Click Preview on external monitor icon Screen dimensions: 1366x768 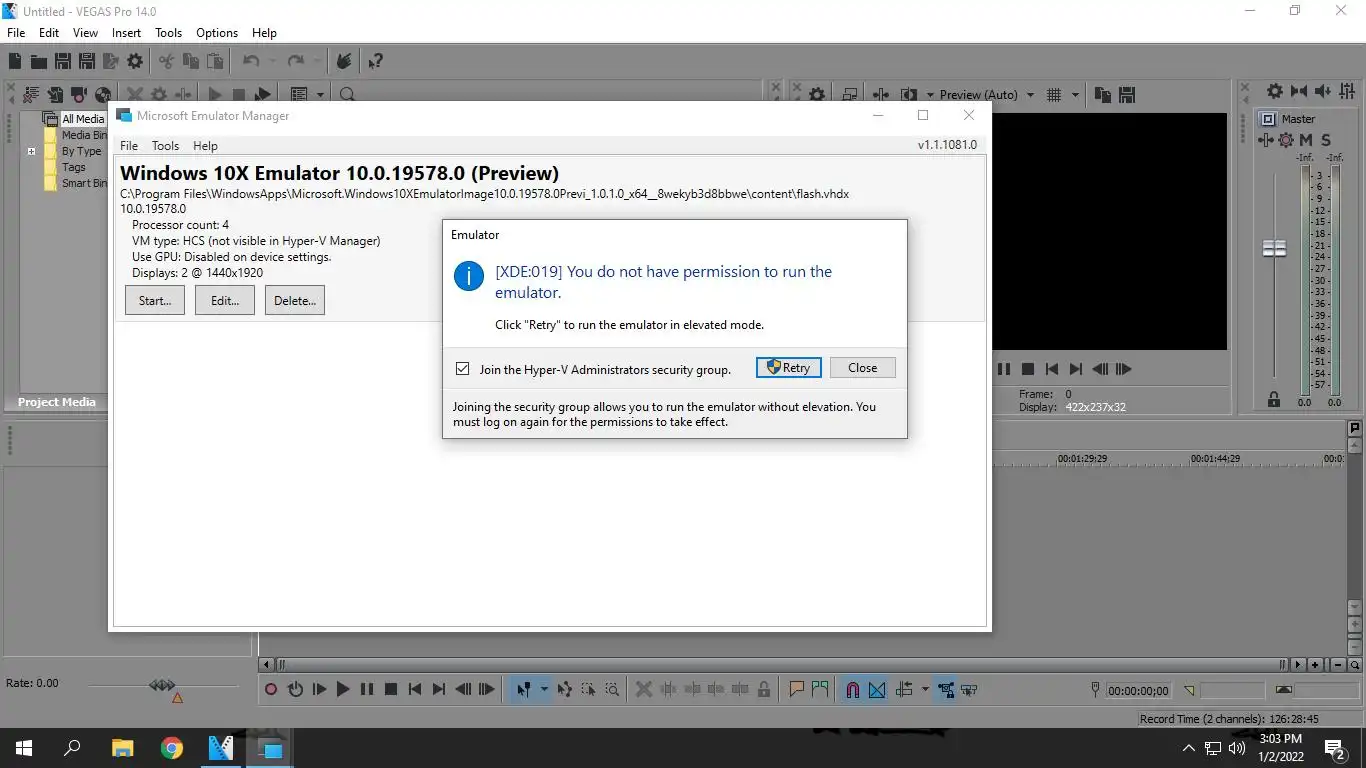pyautogui.click(x=849, y=95)
